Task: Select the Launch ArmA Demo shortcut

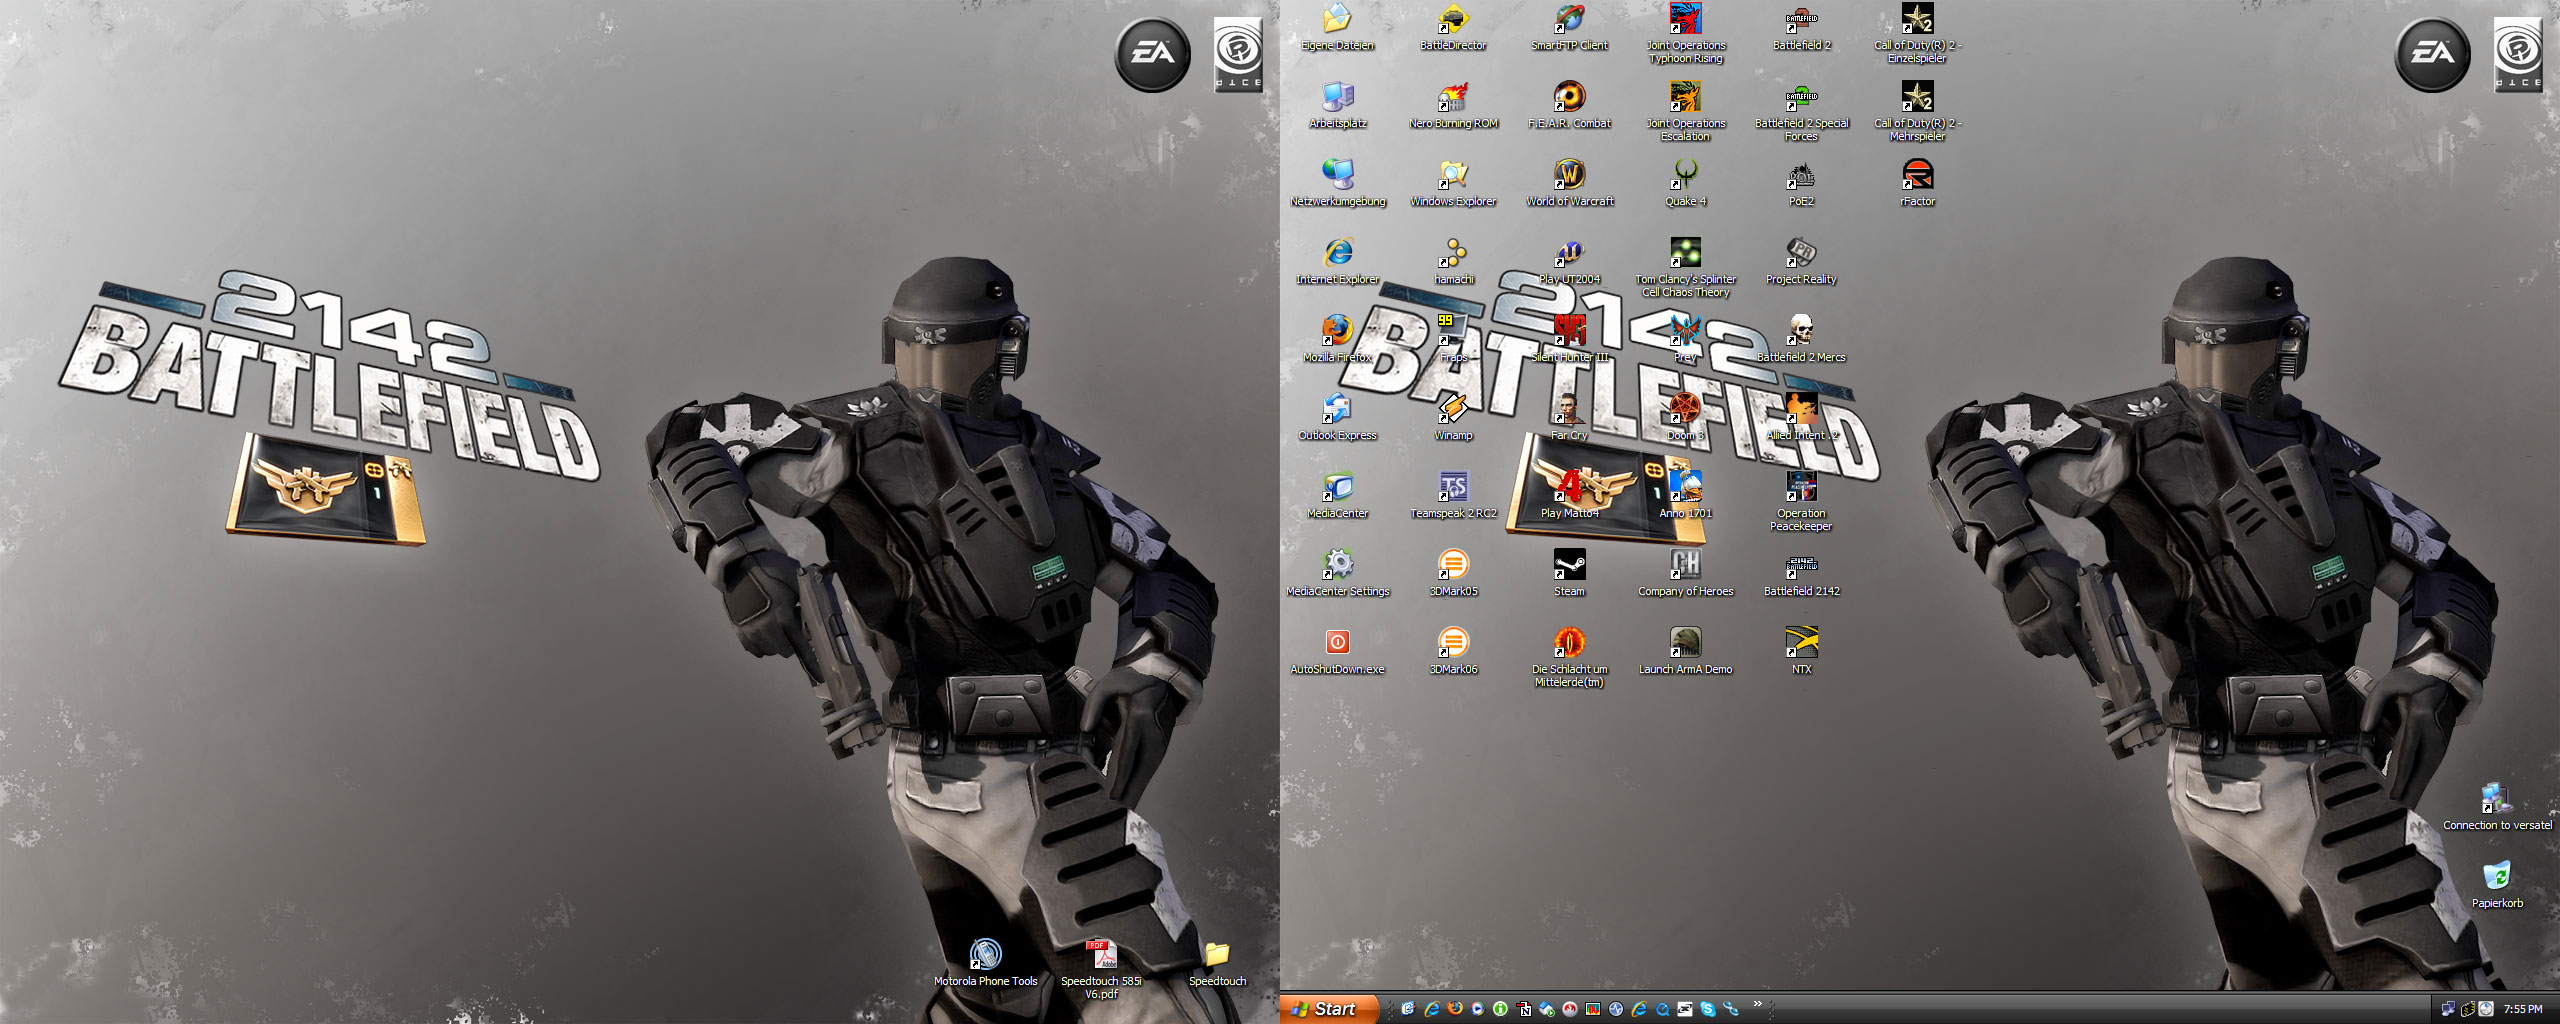Action: tap(1685, 651)
